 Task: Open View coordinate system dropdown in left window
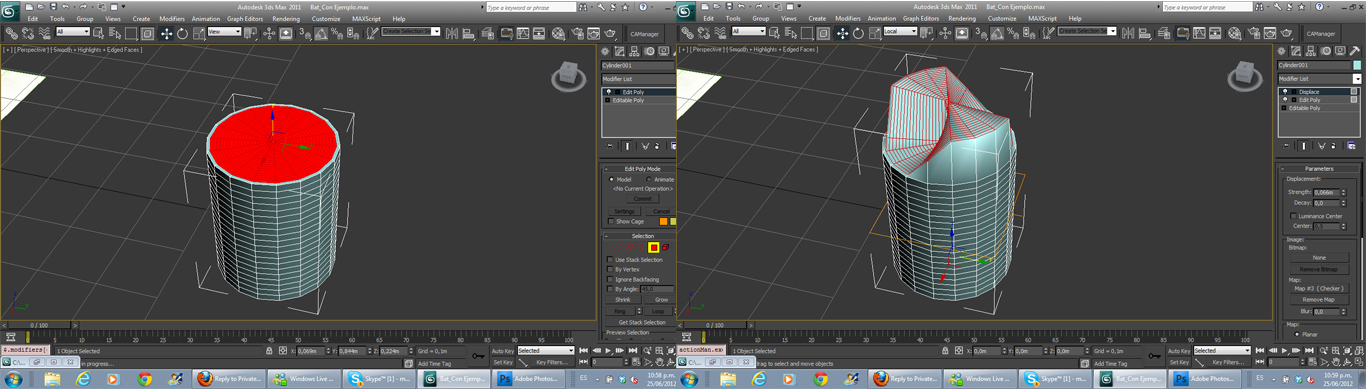click(x=224, y=32)
